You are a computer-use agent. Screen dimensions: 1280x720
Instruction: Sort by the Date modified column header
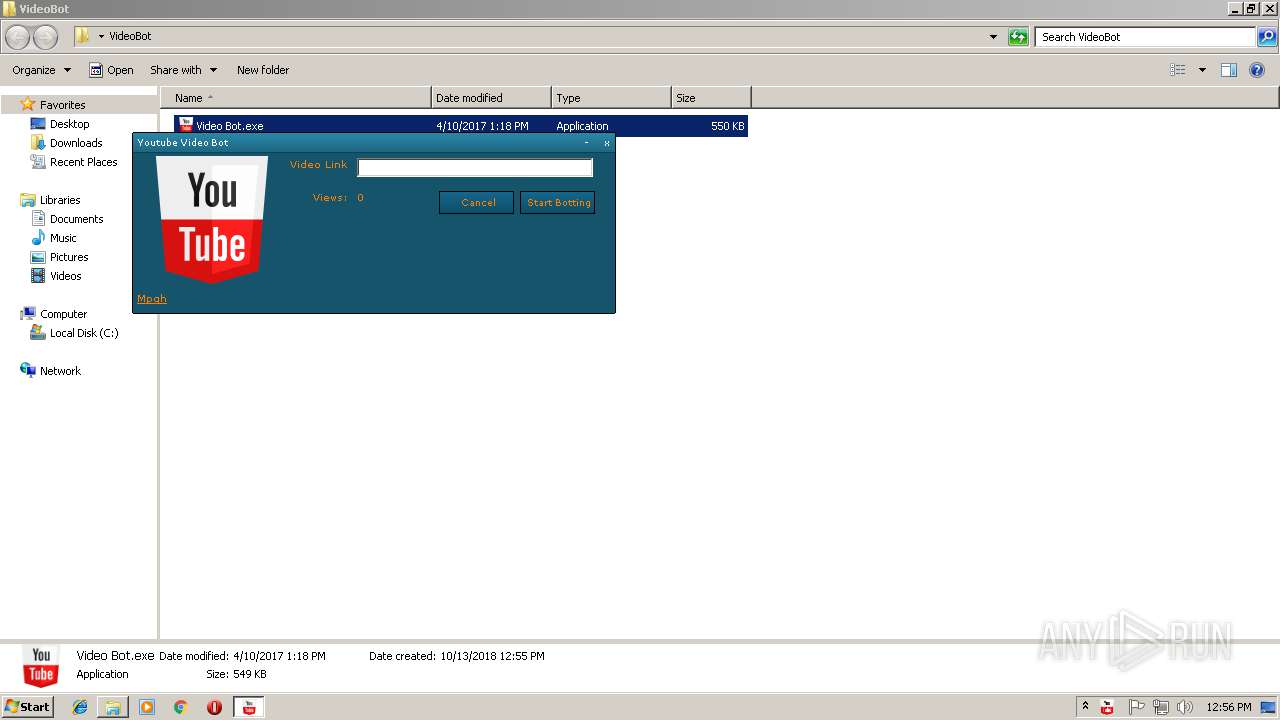(x=491, y=98)
